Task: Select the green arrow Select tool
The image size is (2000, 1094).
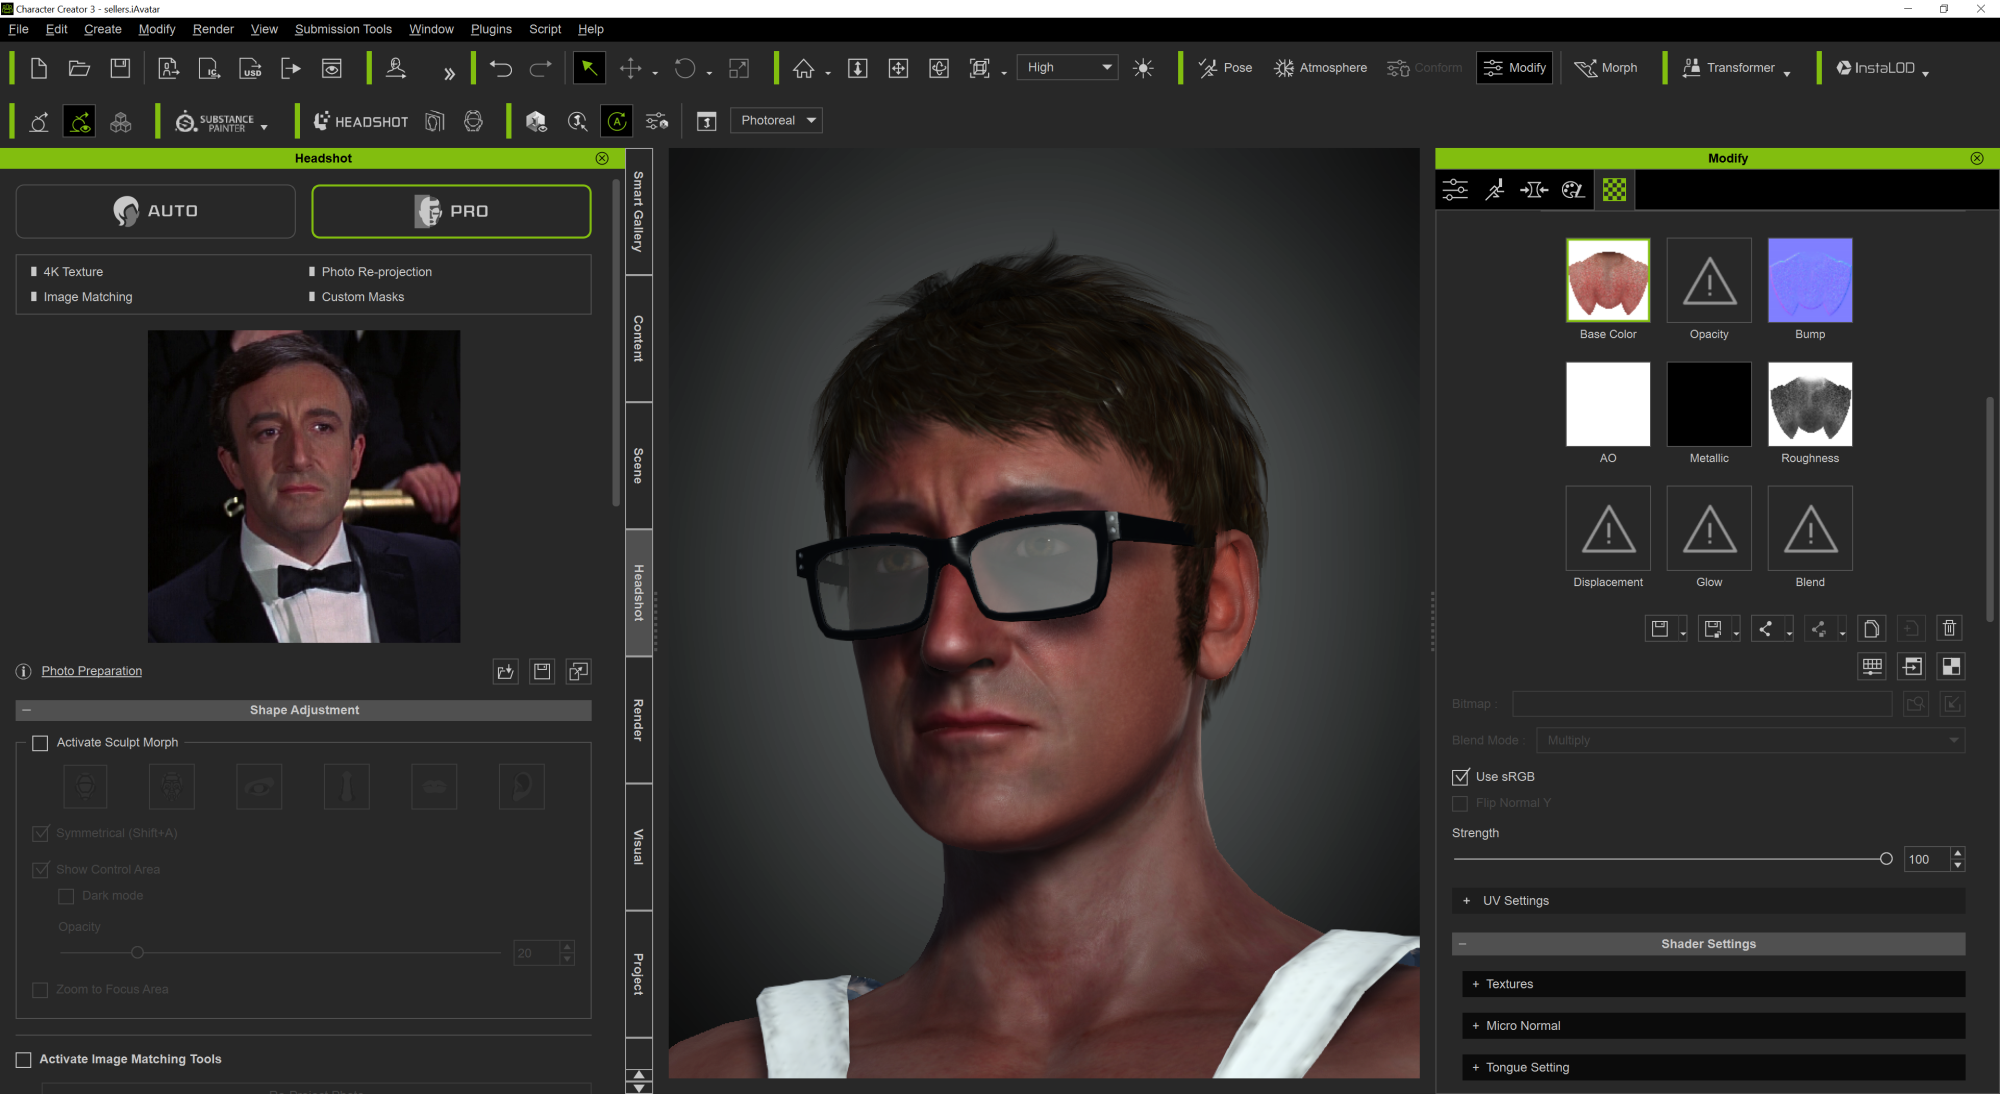Action: point(589,68)
